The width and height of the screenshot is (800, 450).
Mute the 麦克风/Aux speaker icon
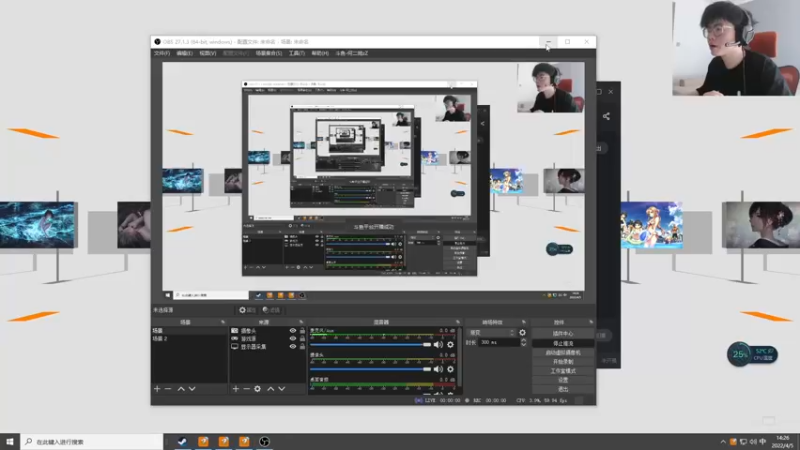tap(438, 344)
